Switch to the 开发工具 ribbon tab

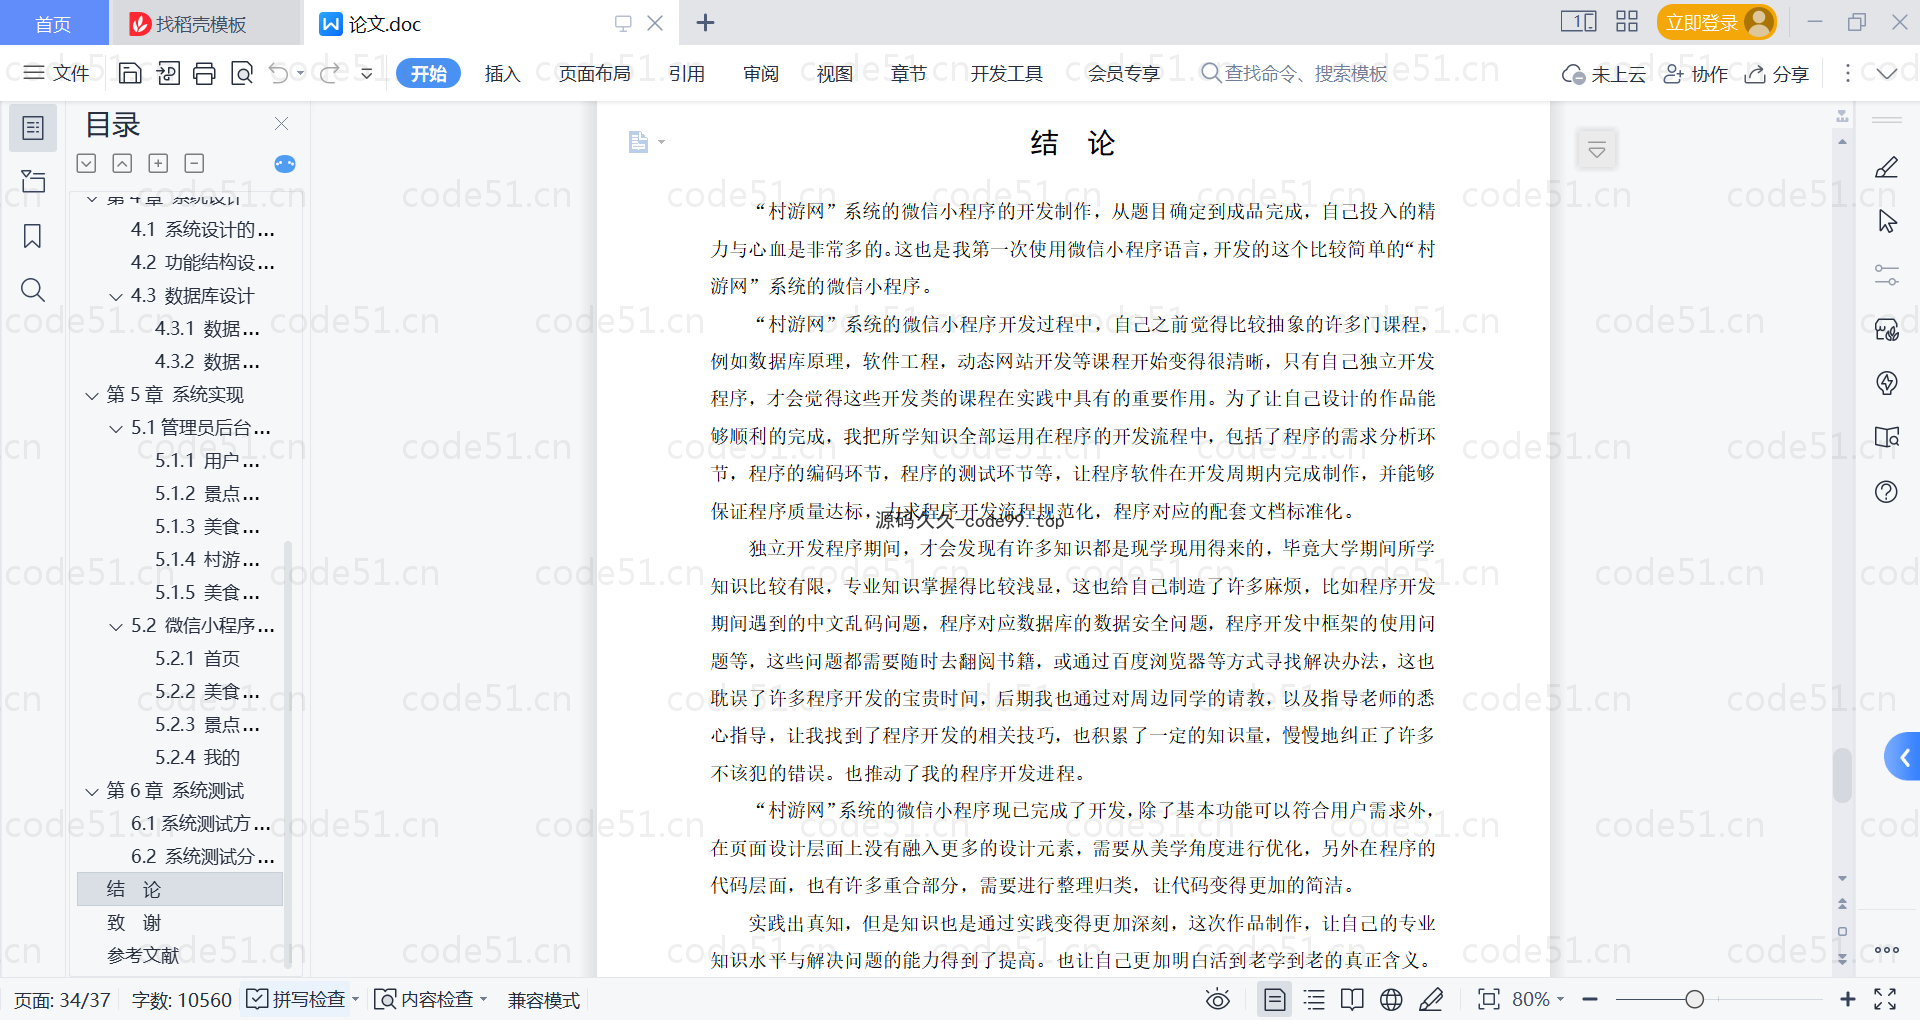[x=1007, y=73]
